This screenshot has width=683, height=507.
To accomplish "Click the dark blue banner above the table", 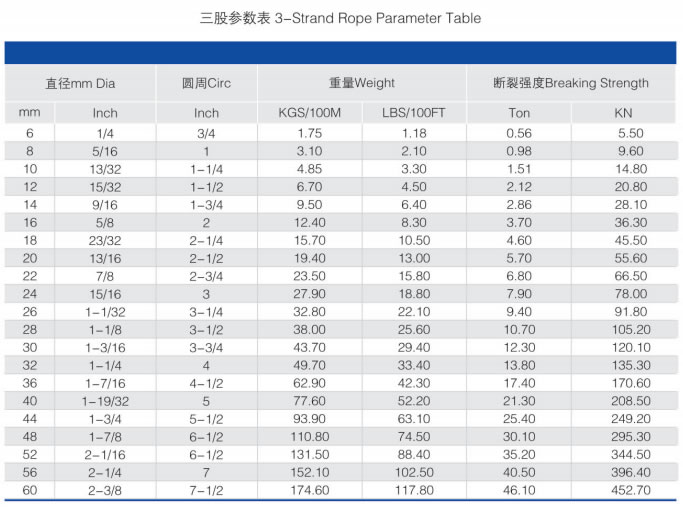I will click(341, 53).
